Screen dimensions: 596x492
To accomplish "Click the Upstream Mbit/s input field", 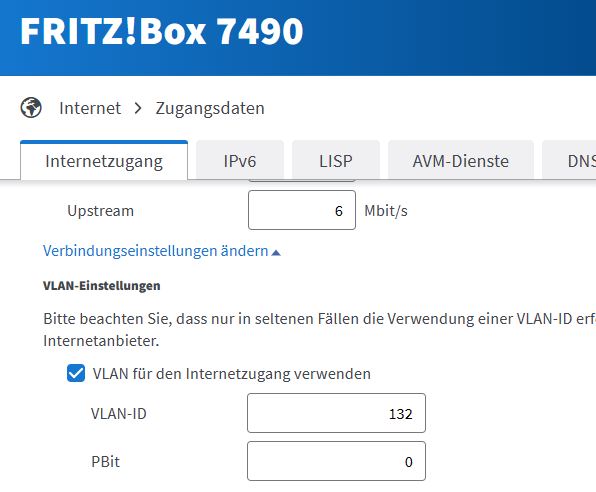I will pyautogui.click(x=302, y=210).
